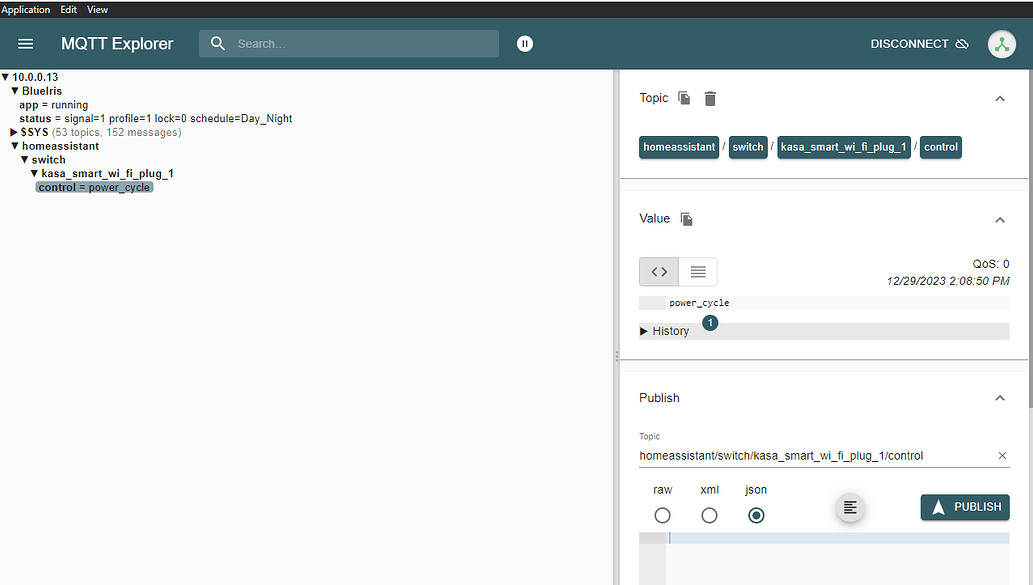Select the app = running row

[53, 105]
